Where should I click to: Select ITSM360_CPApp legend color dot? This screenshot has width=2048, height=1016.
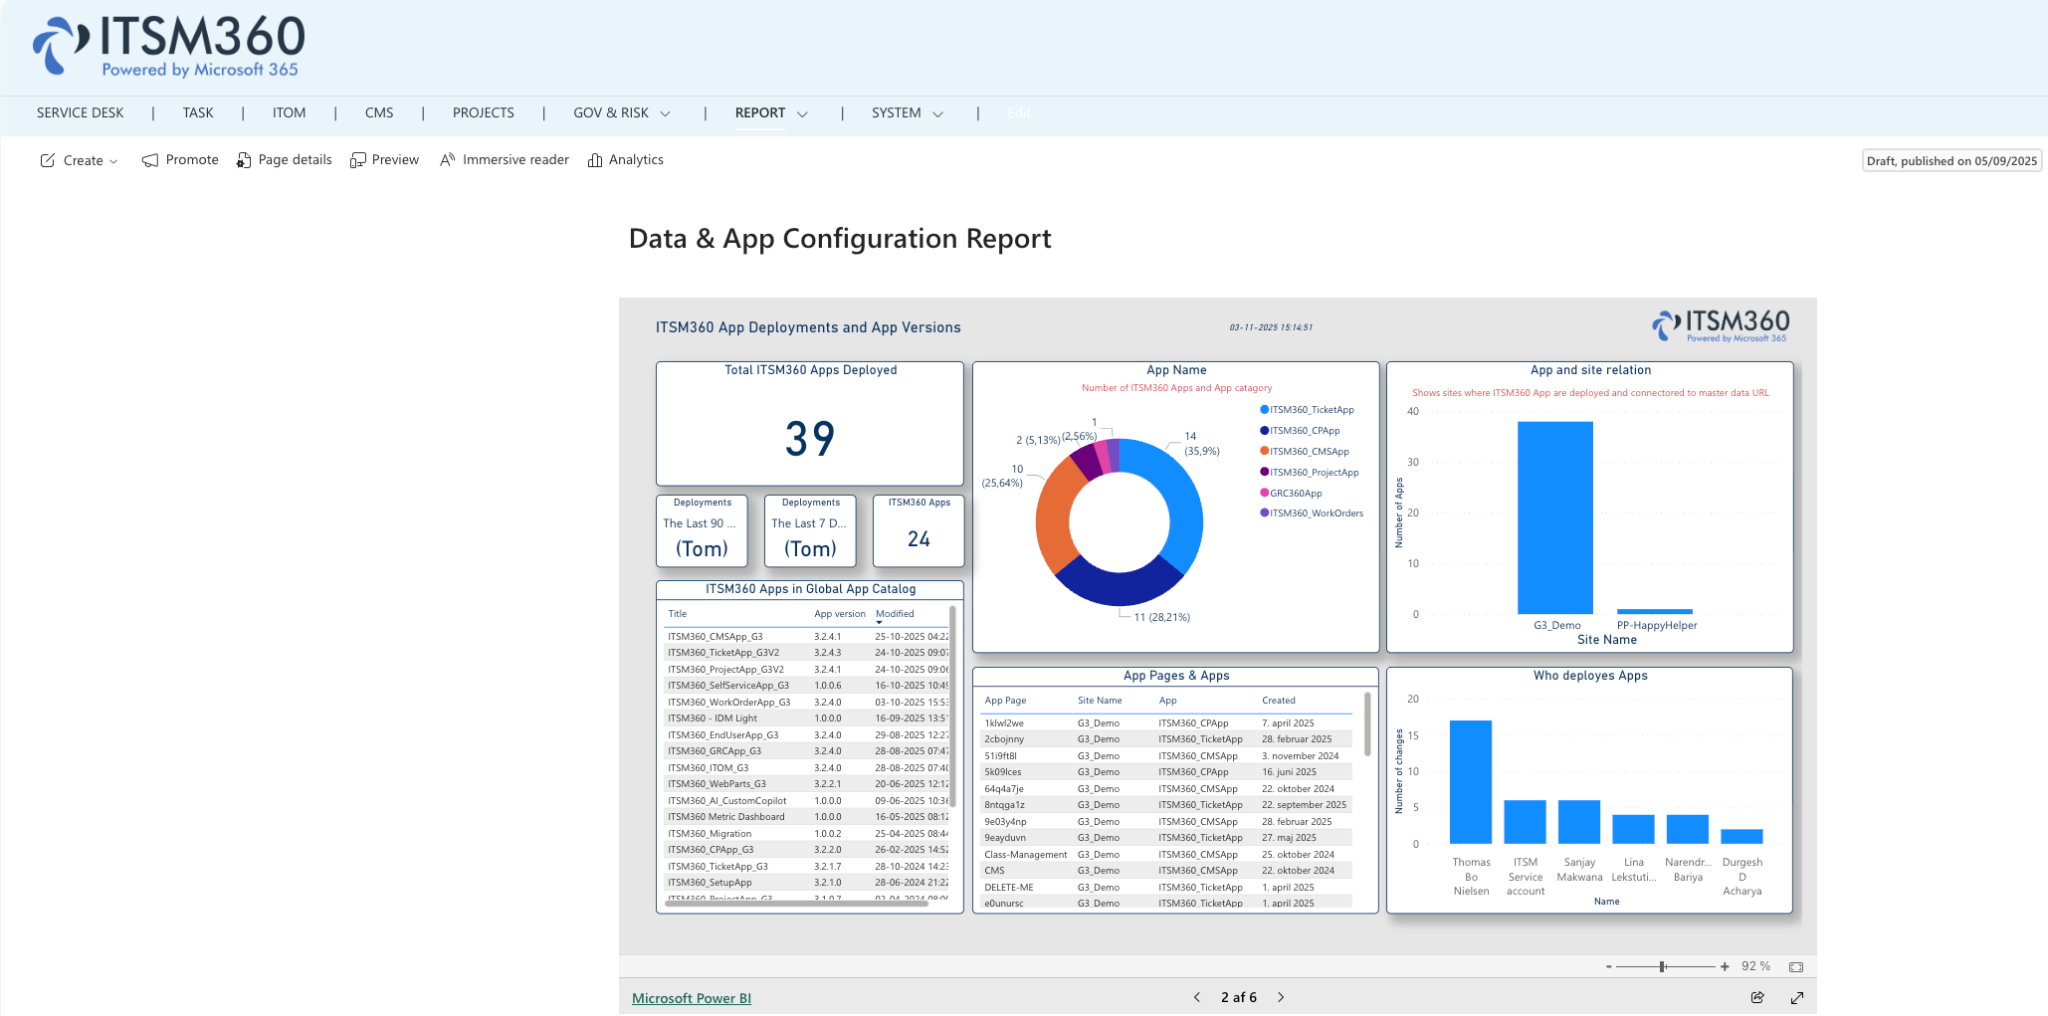coord(1264,431)
